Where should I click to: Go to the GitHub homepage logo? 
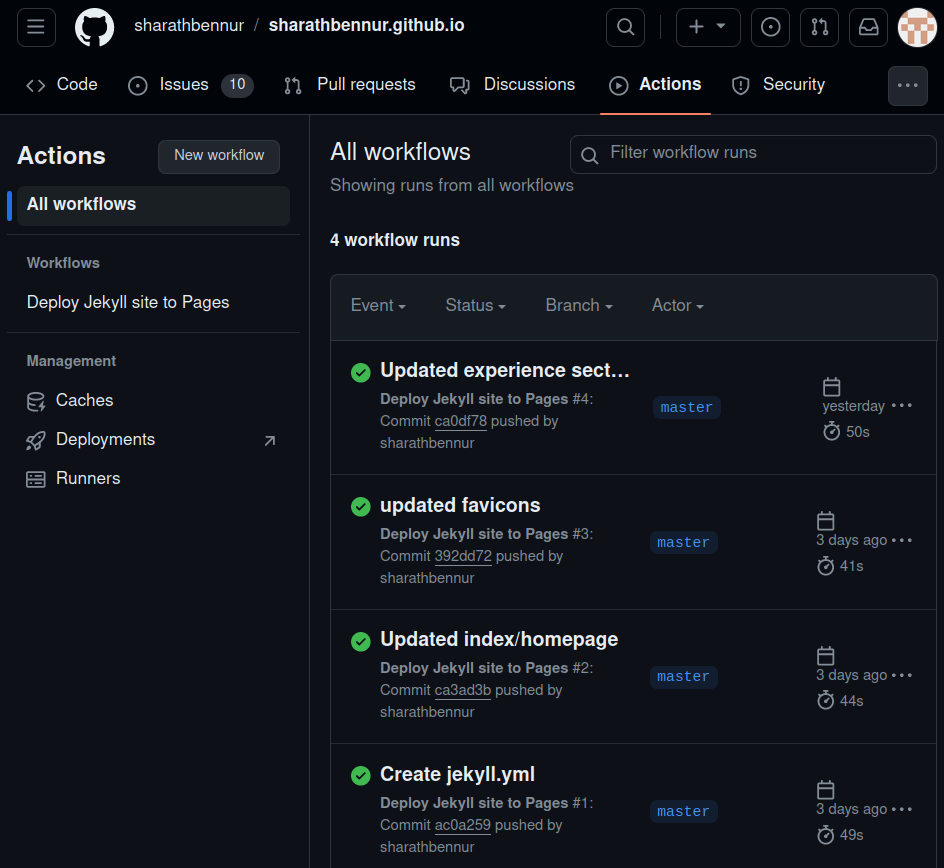click(x=95, y=27)
